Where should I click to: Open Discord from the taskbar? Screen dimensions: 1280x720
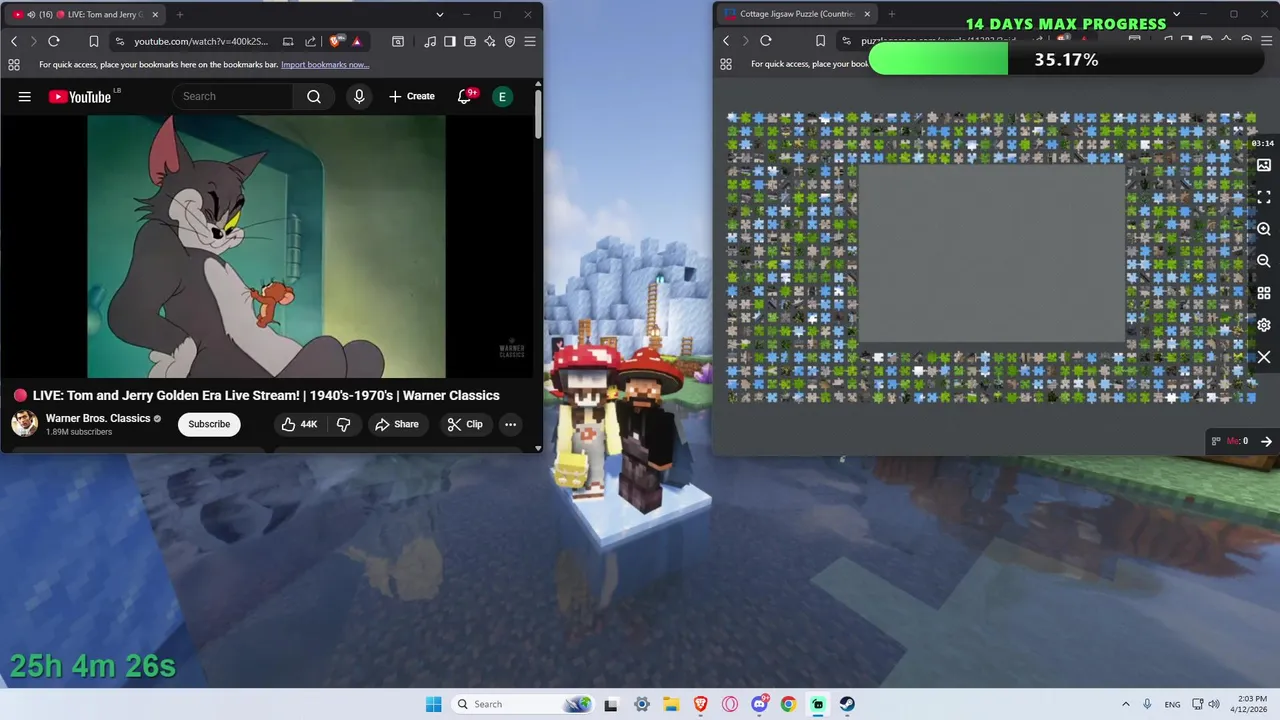pos(760,704)
